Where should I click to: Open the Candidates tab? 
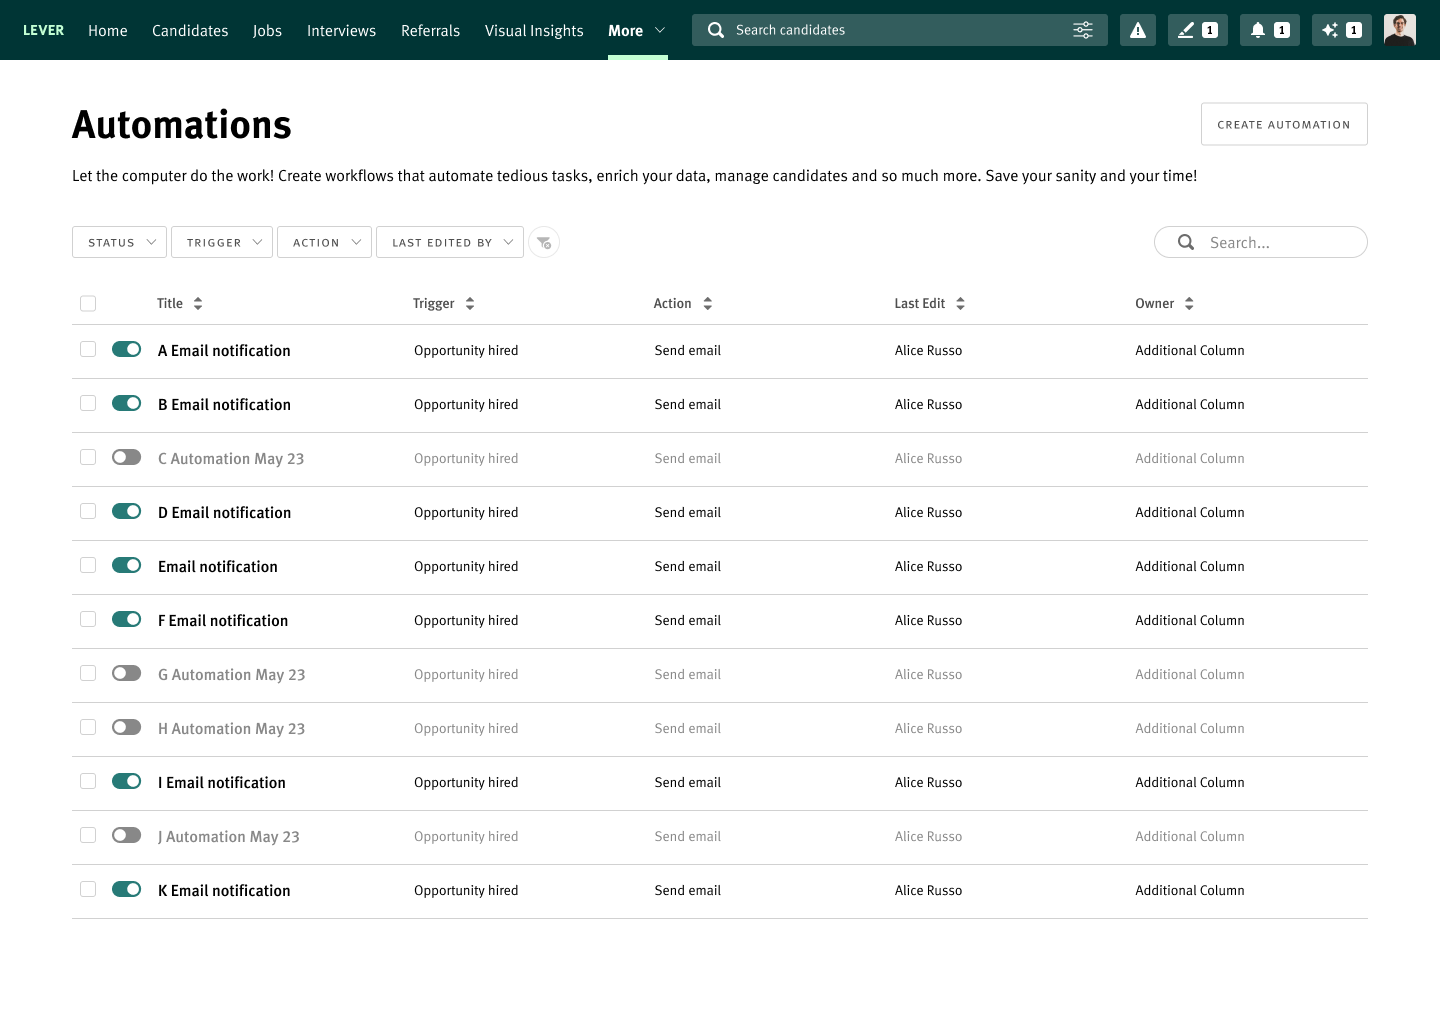pos(190,31)
